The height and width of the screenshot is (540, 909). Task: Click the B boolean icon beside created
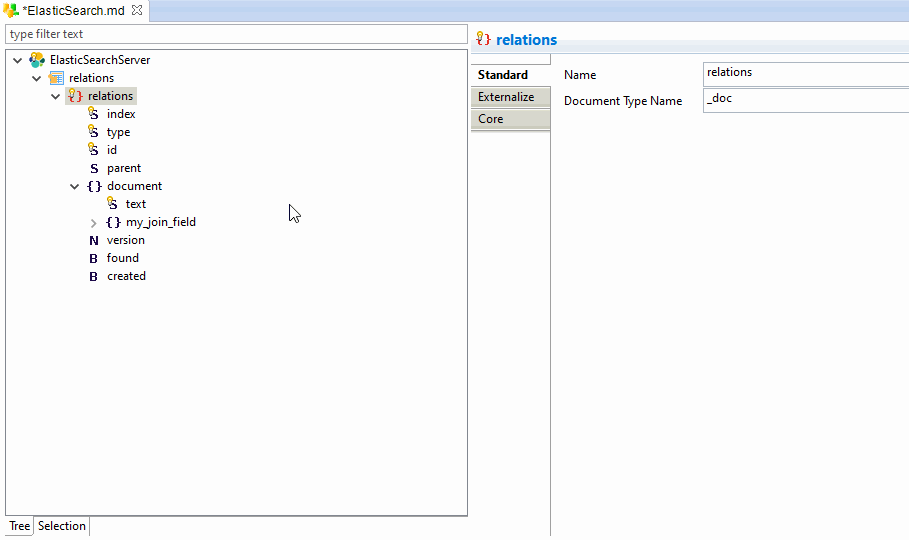(93, 277)
